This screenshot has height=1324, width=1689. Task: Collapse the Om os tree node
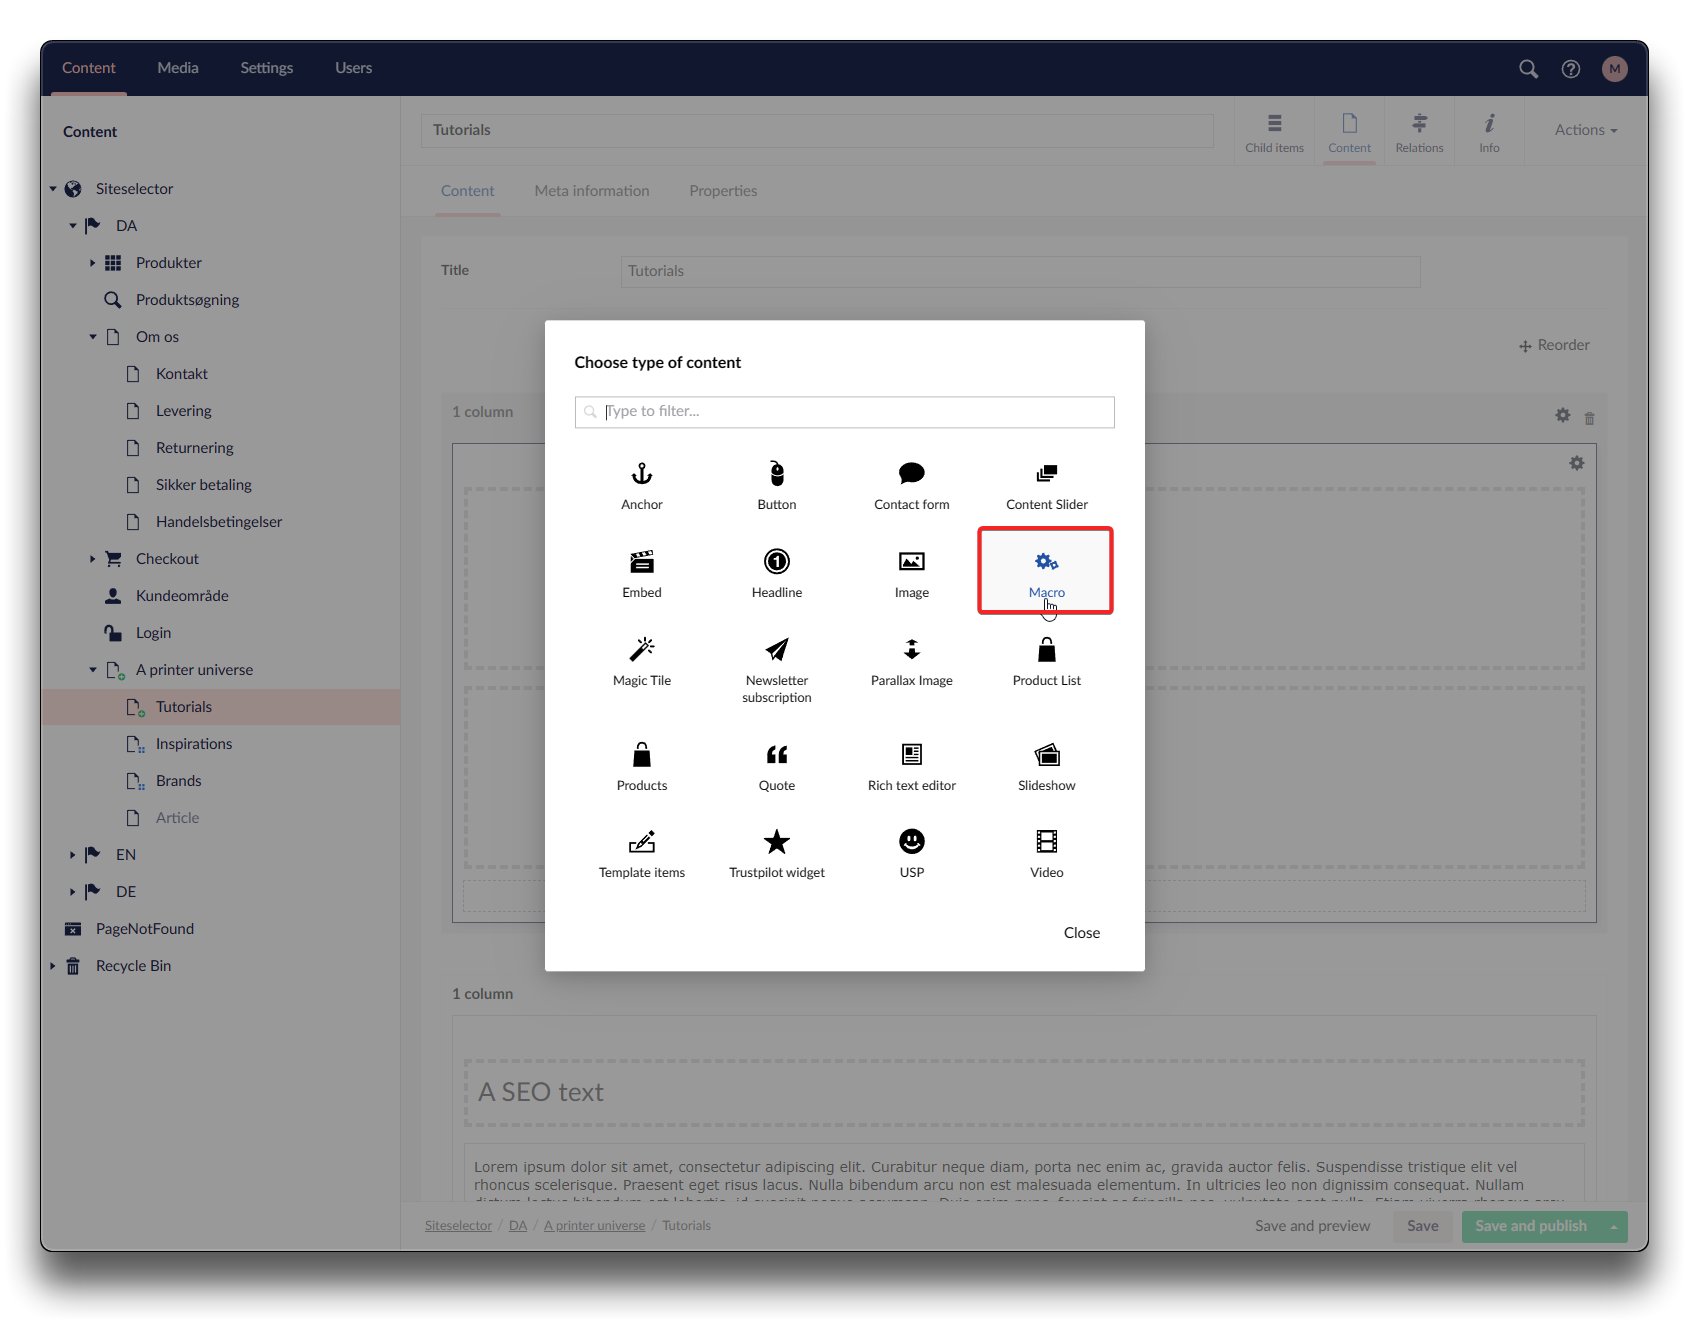pyautogui.click(x=93, y=337)
